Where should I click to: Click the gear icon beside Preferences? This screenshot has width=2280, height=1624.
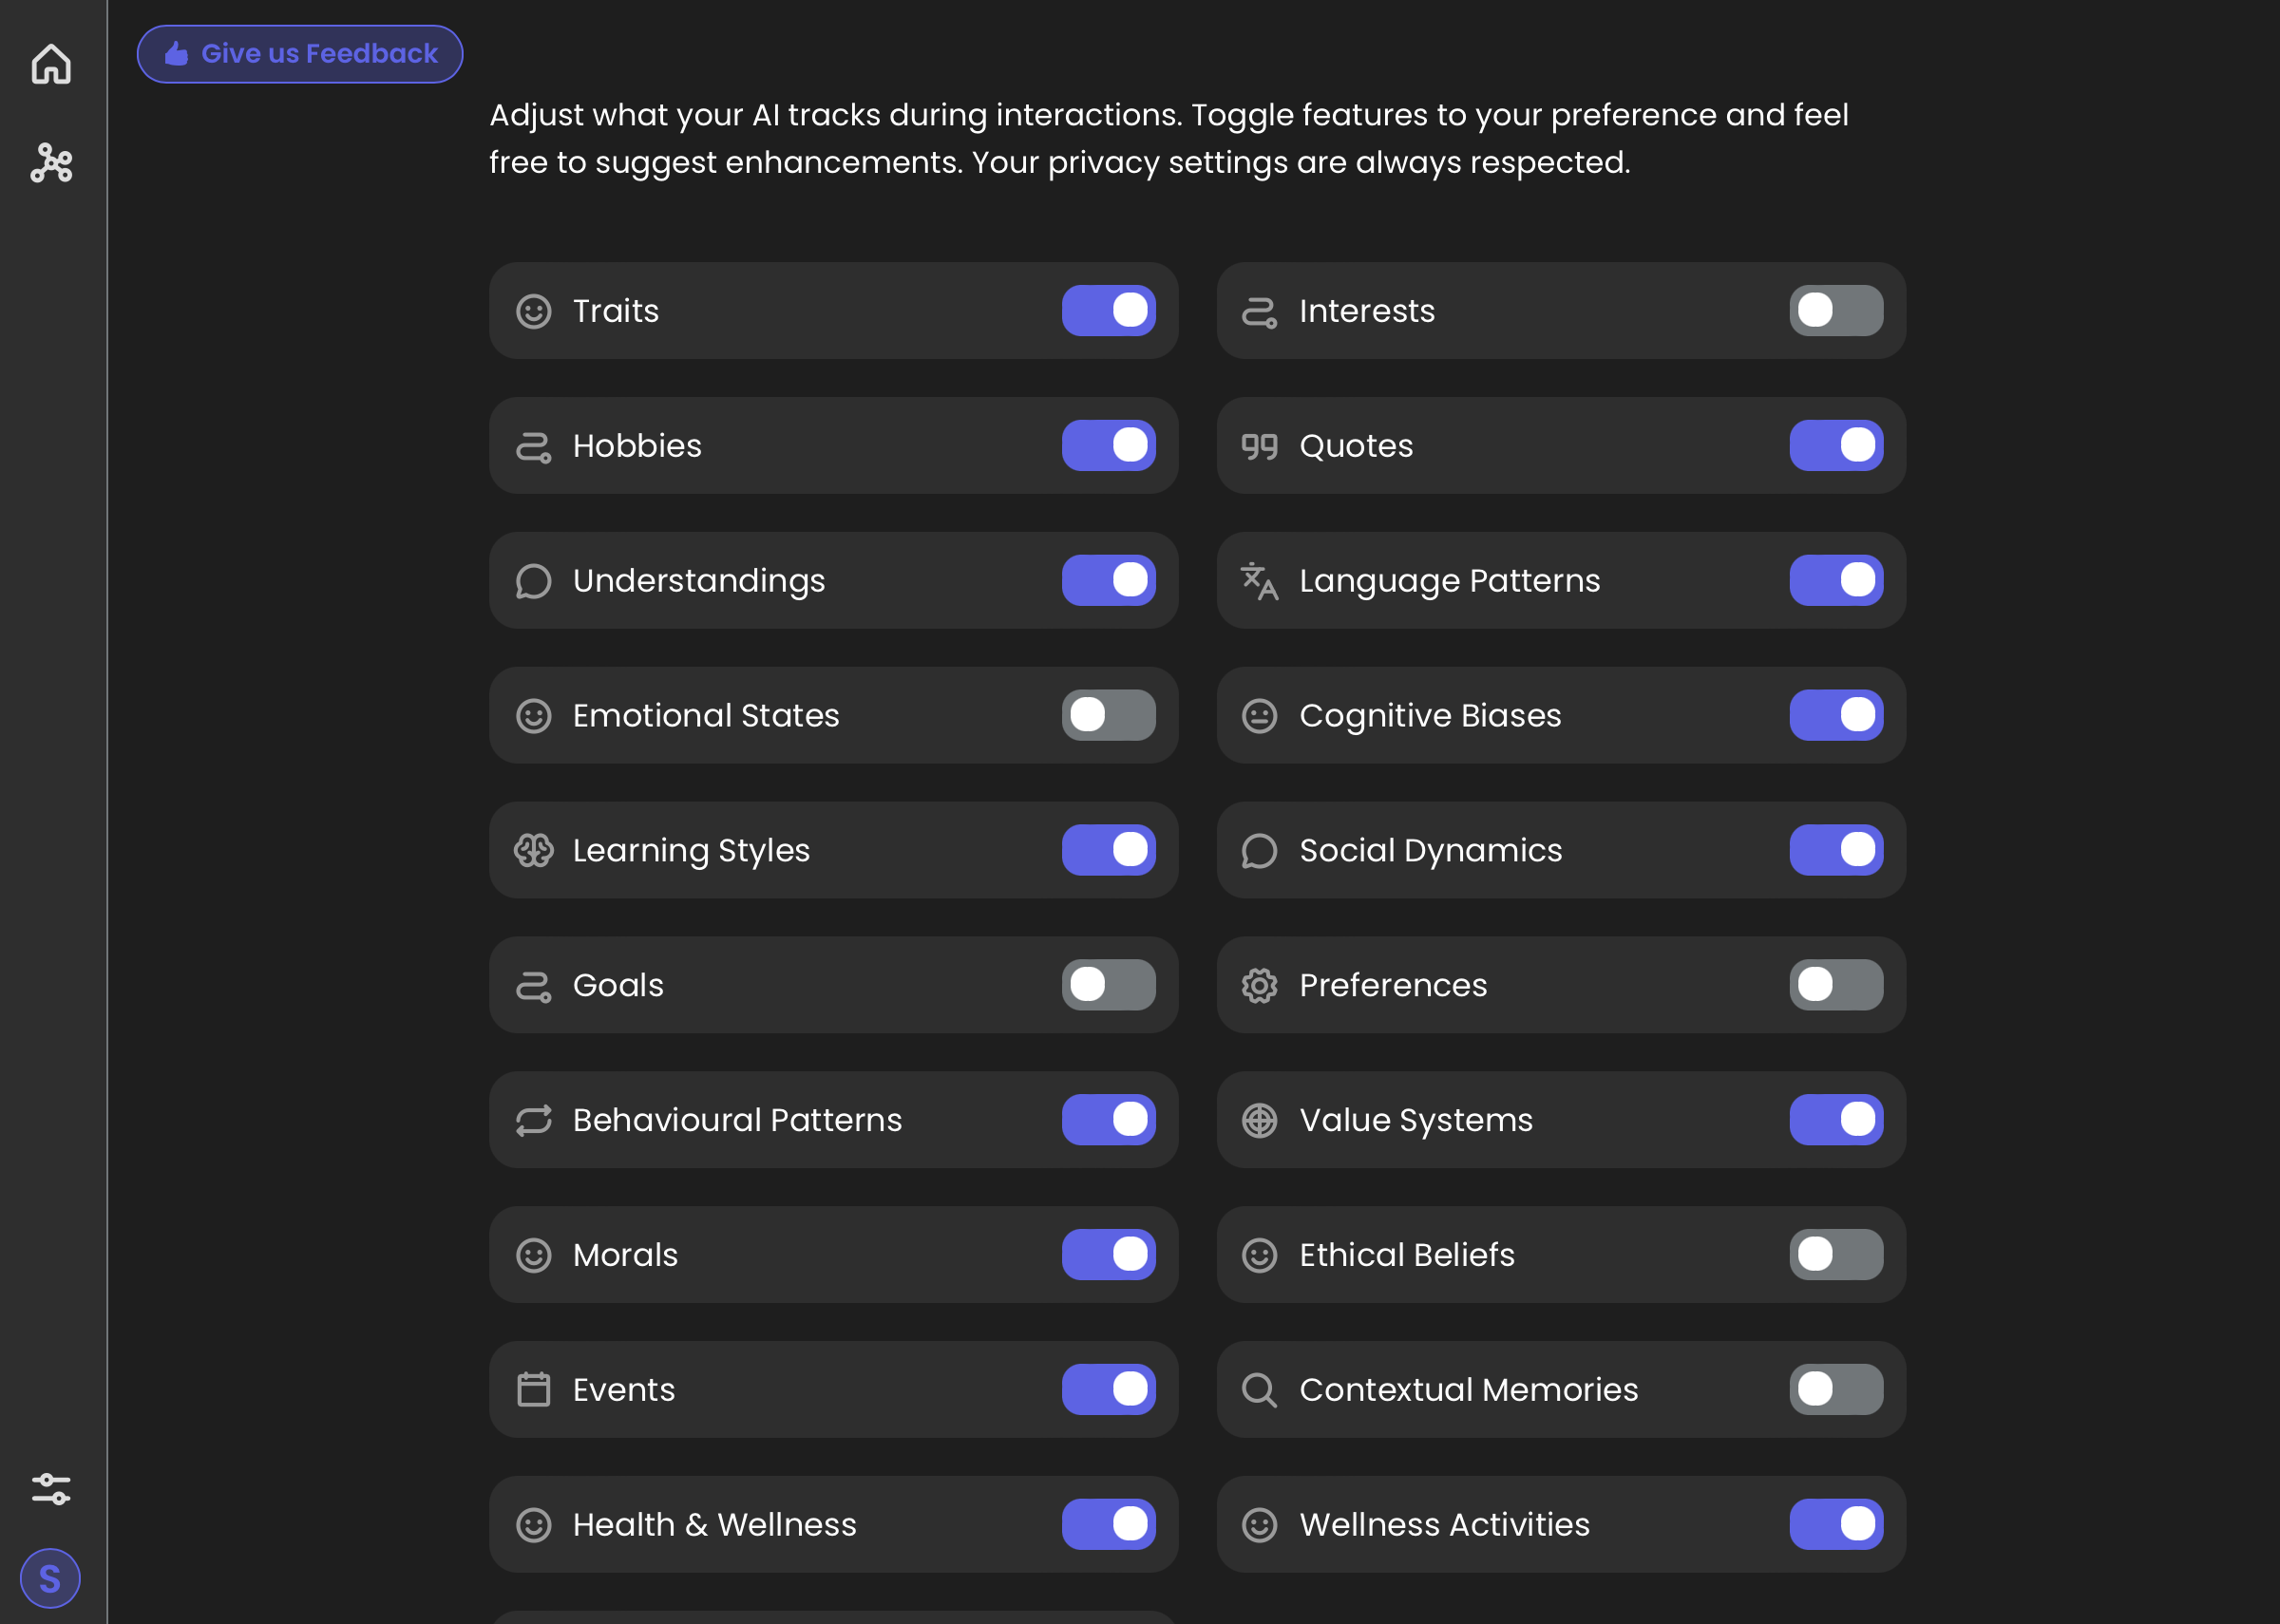pyautogui.click(x=1259, y=985)
